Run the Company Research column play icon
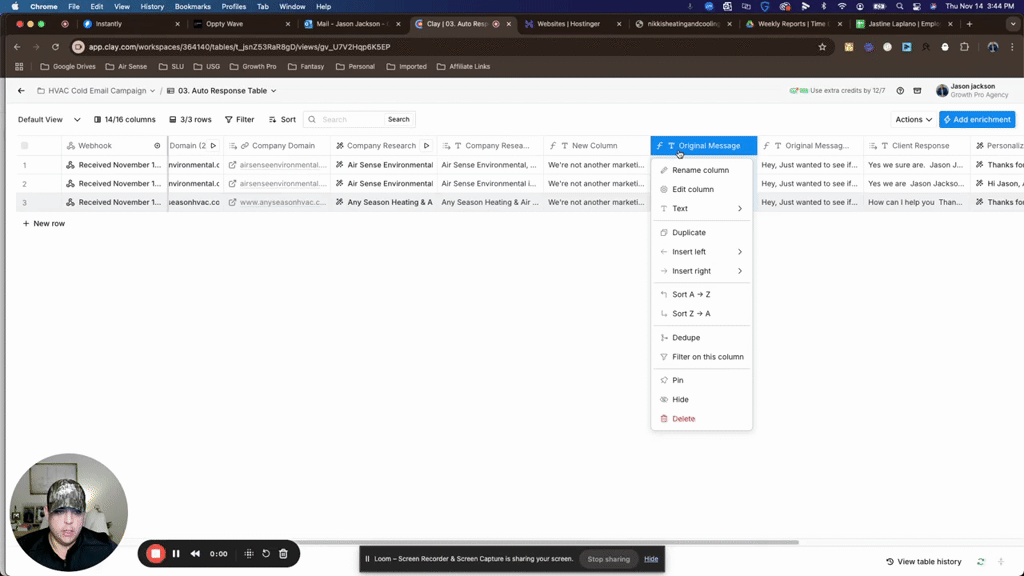1024x576 pixels. 426,146
